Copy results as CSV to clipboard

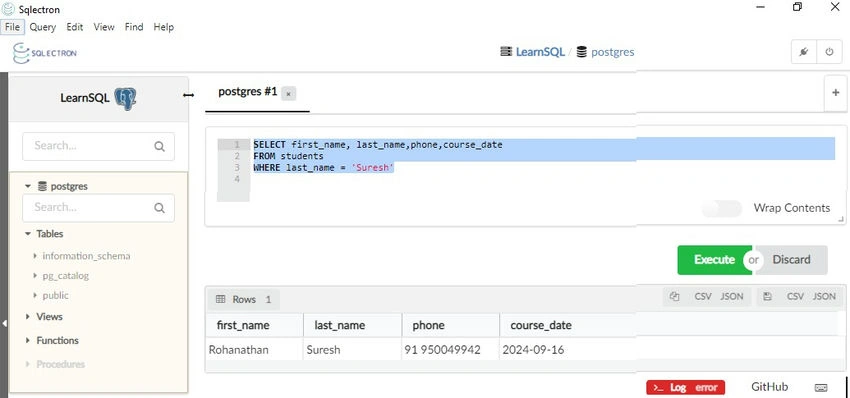(703, 297)
